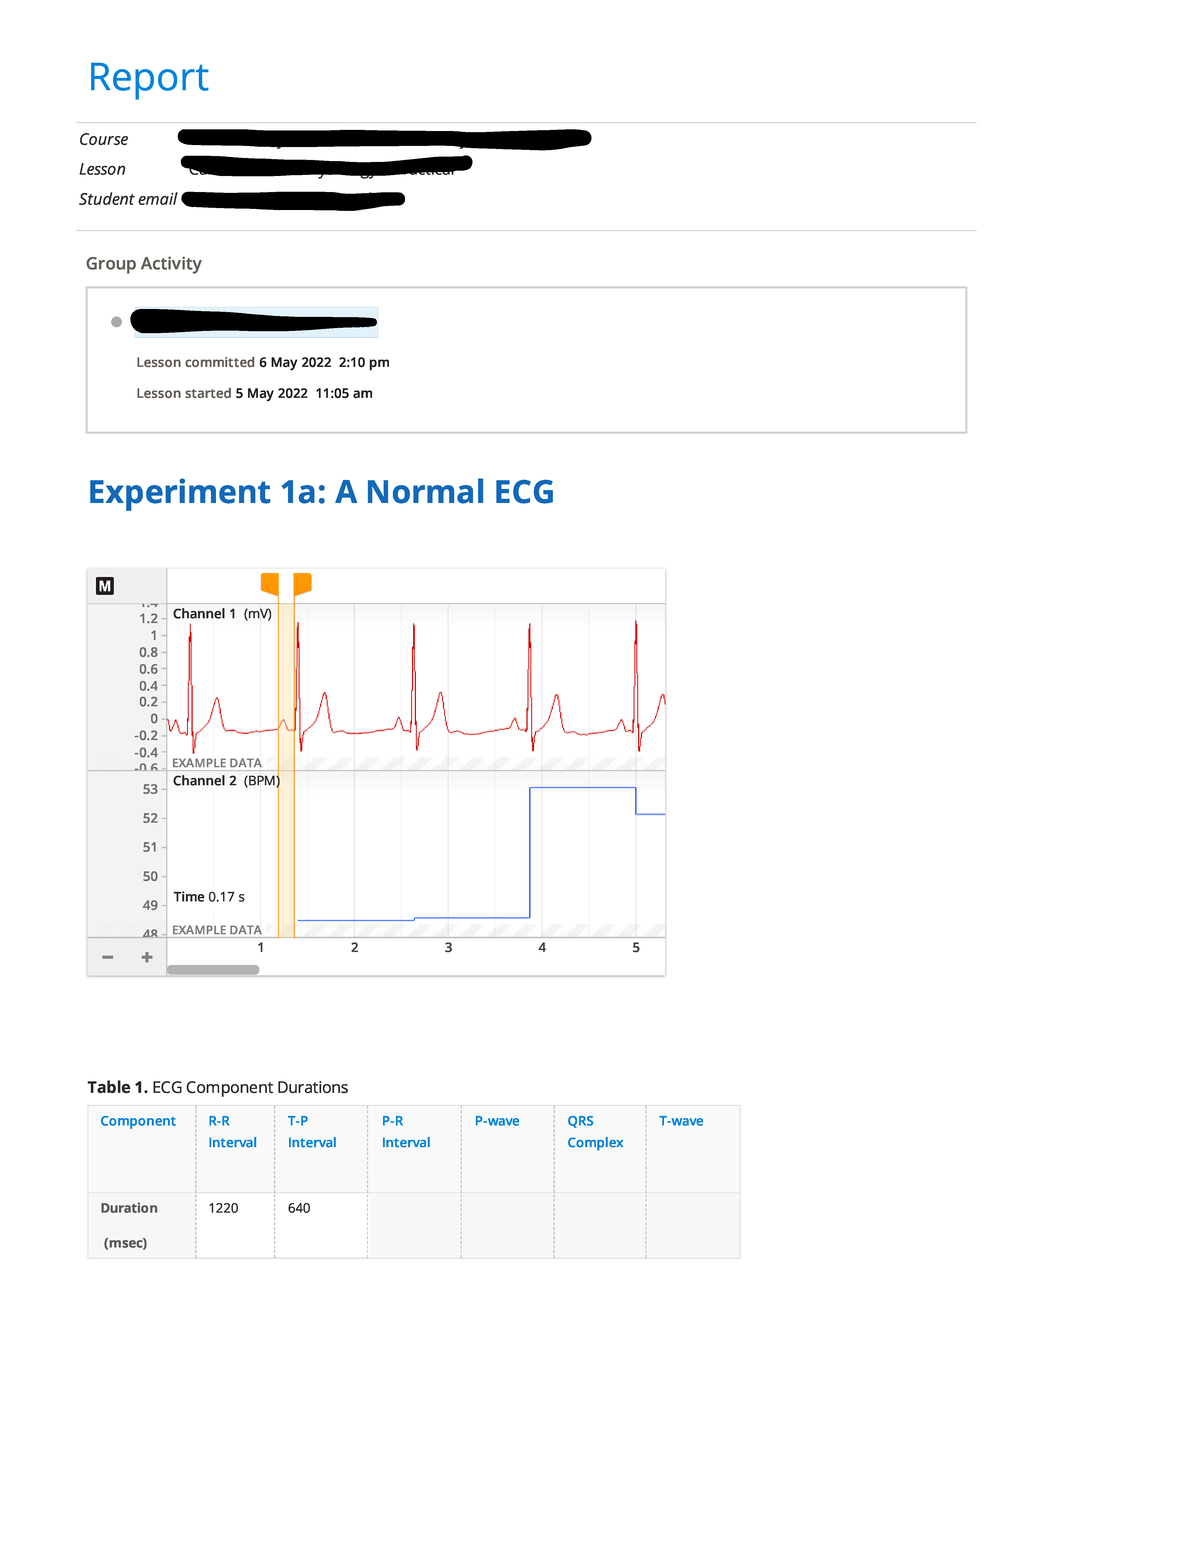Click the T-P Interval column header

point(312,1131)
